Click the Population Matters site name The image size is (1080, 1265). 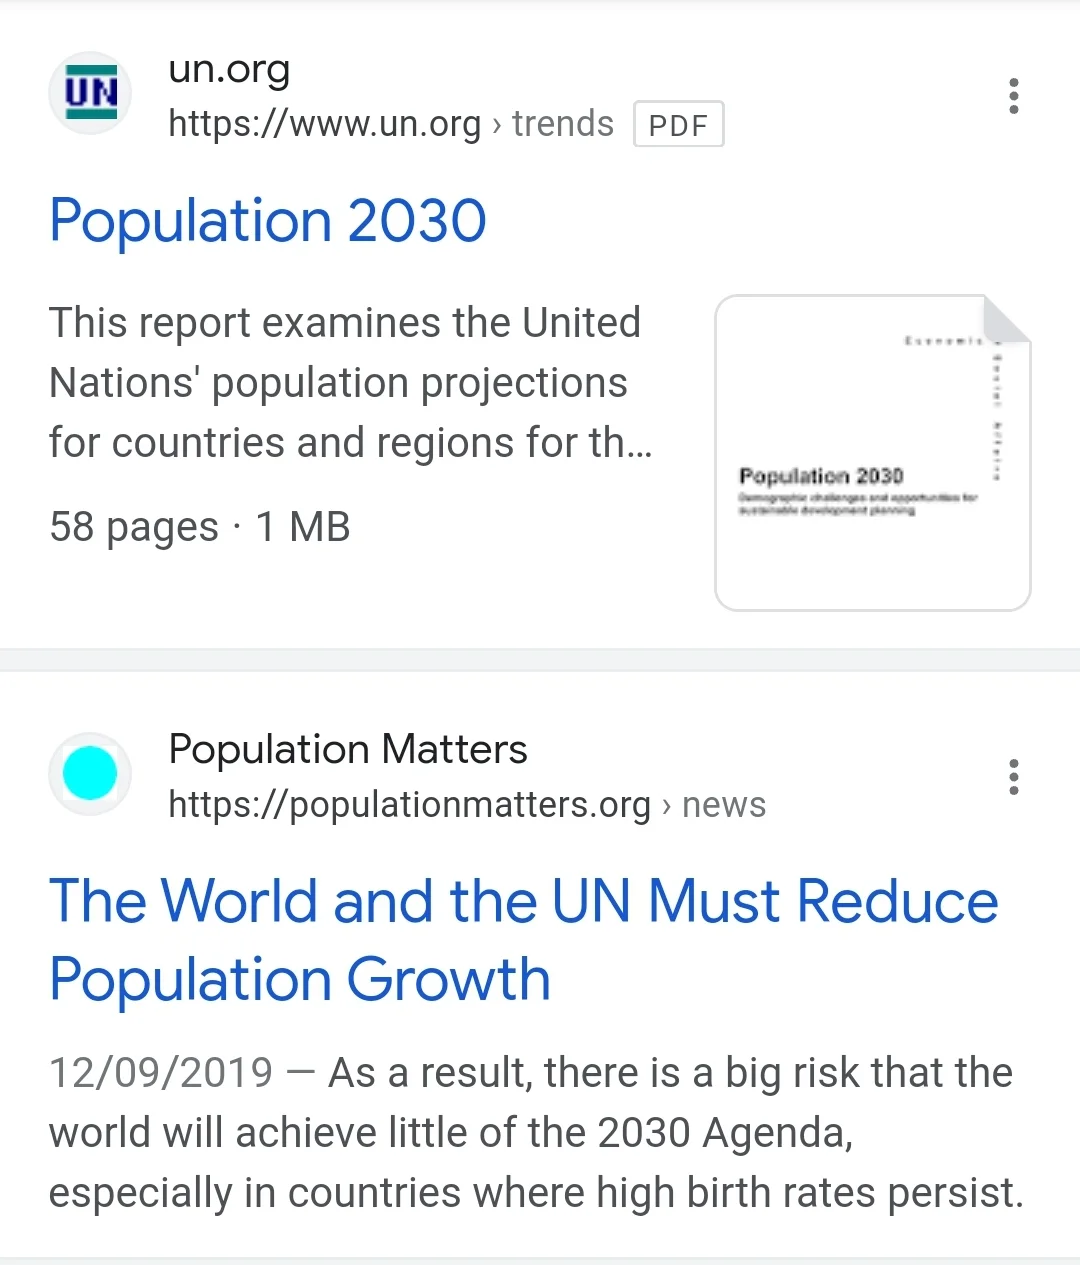pos(347,749)
